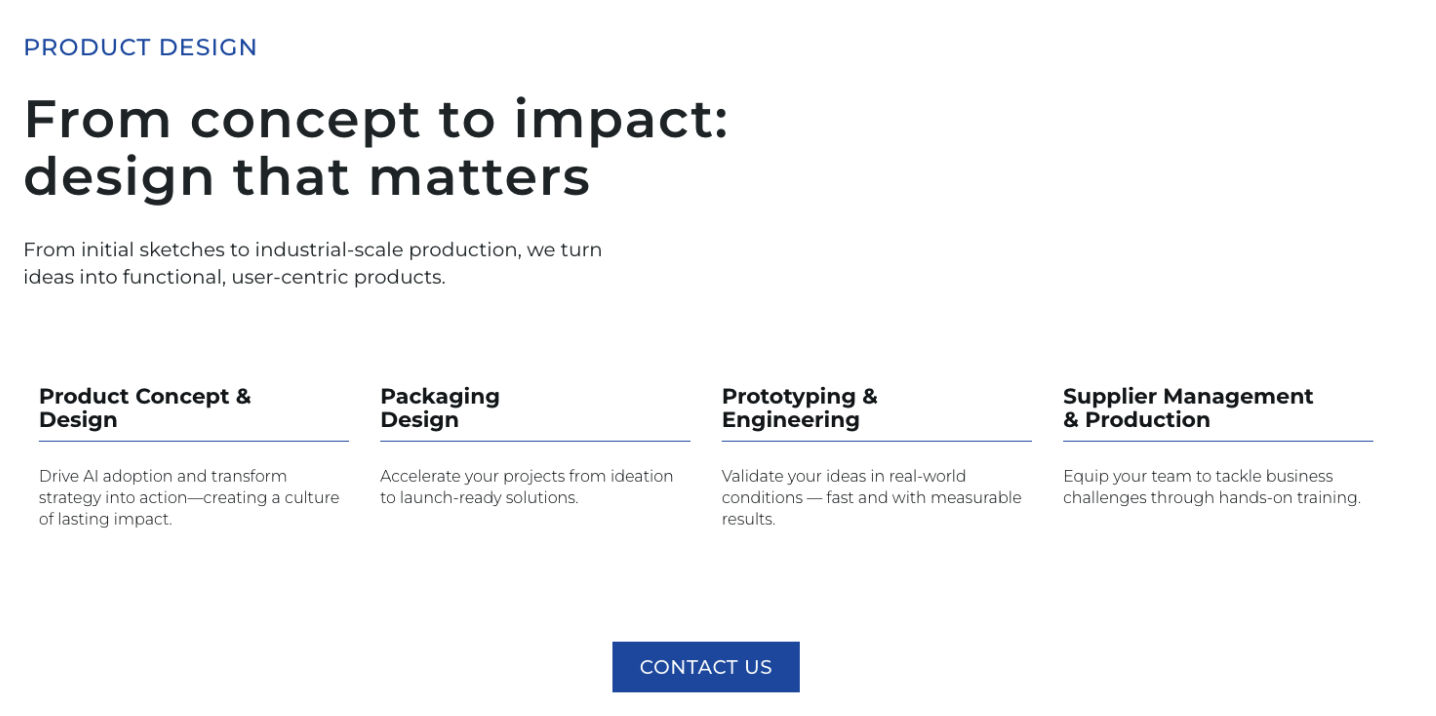Viewport: 1436px width, 716px height.
Task: Click the Product Design section label
Action: [140, 47]
